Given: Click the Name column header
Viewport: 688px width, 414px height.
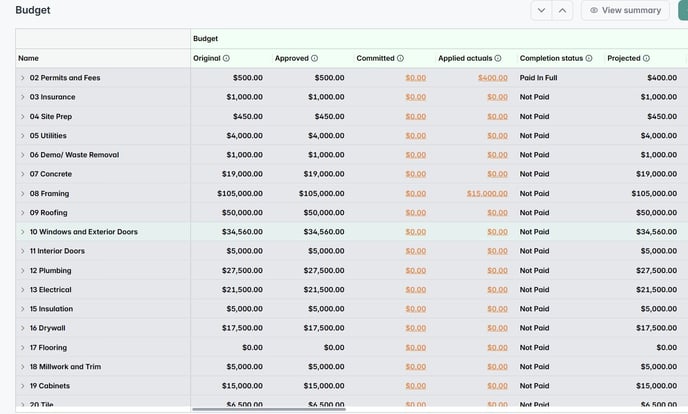Looking at the screenshot, I should pyautogui.click(x=103, y=58).
